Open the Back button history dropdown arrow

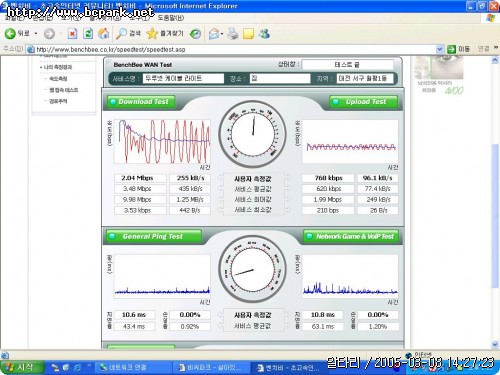[x=36, y=34]
